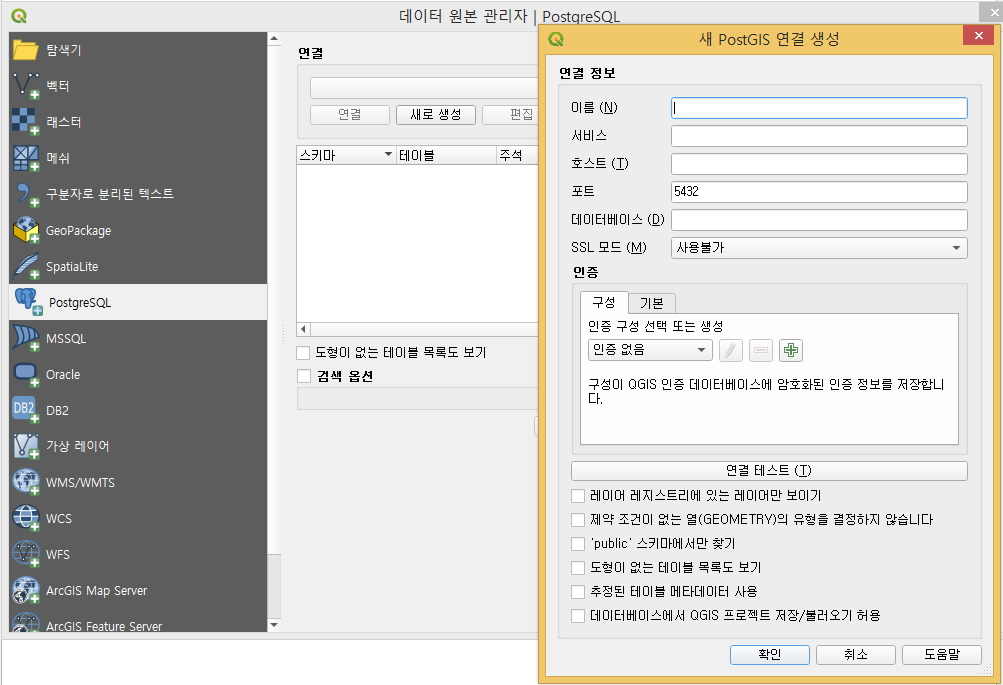Image resolution: width=1003 pixels, height=685 pixels.
Task: Click QGIS logo in PostGIS dialog title
Action: [x=556, y=39]
